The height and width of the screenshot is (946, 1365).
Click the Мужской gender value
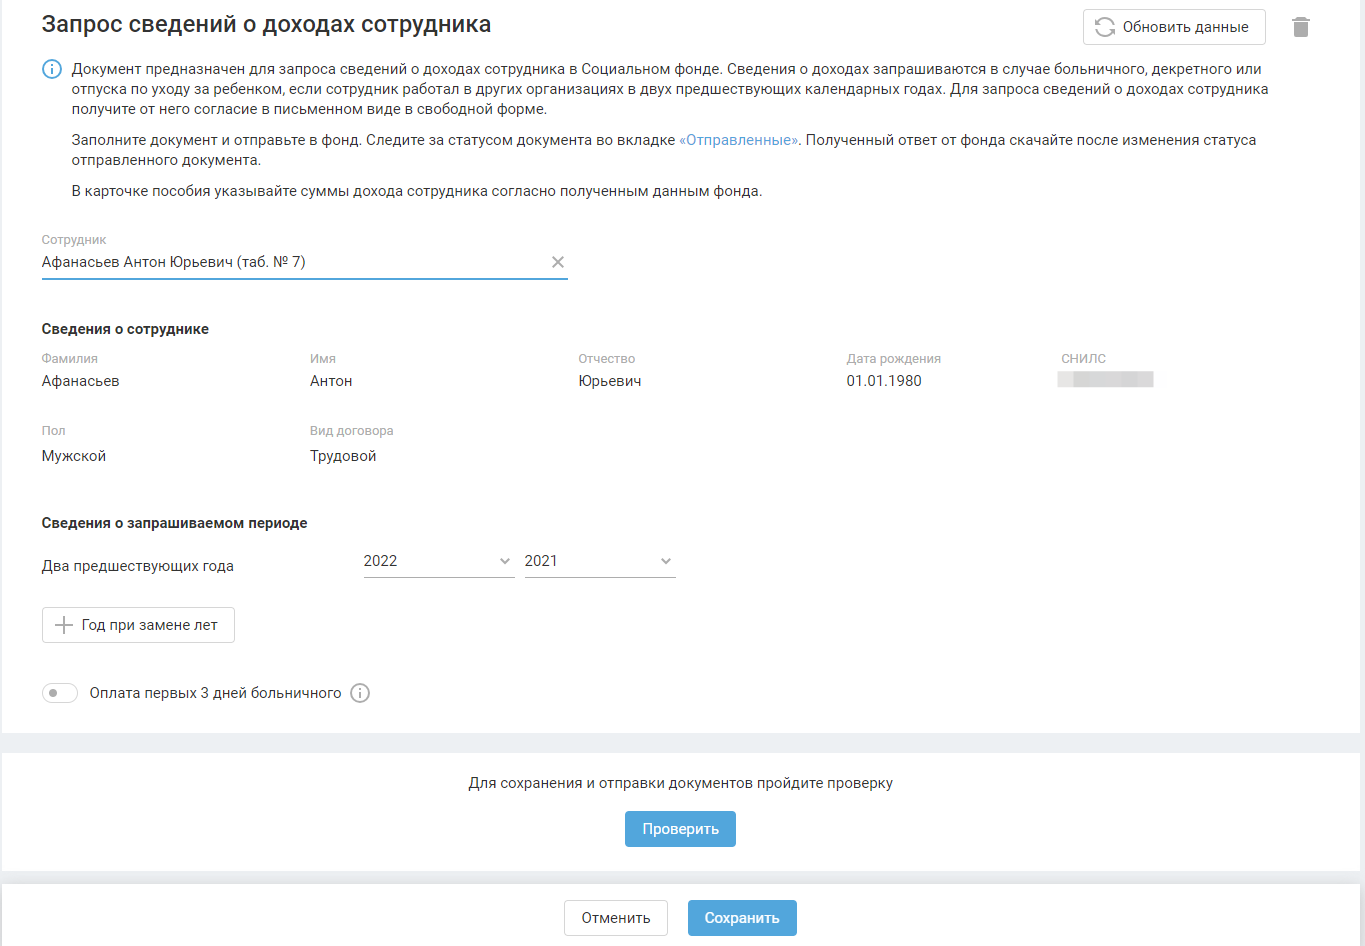pyautogui.click(x=74, y=456)
